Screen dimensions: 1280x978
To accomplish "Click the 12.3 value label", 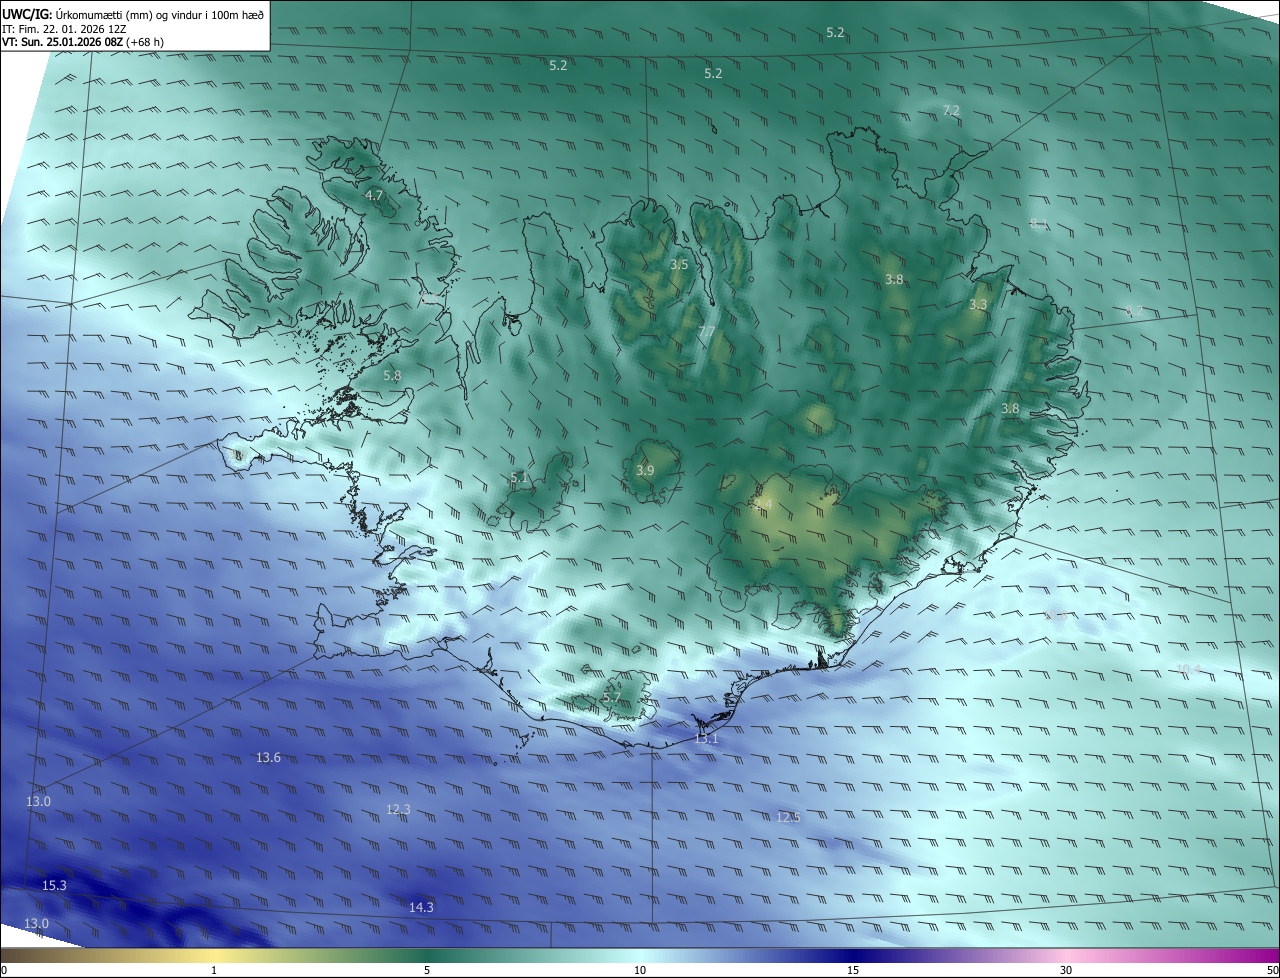I will (x=398, y=809).
